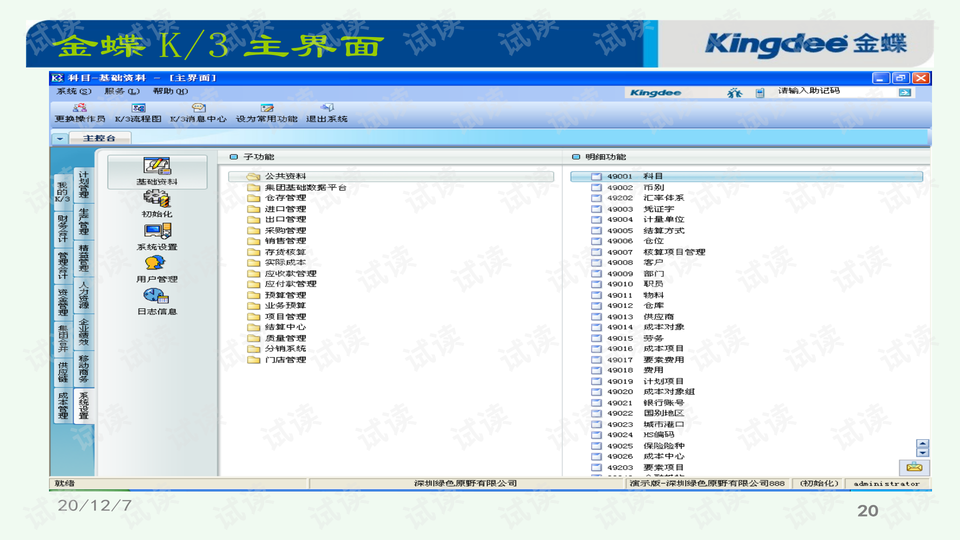
Task: Click the K/3 icon in the title bar
Action: [58, 78]
